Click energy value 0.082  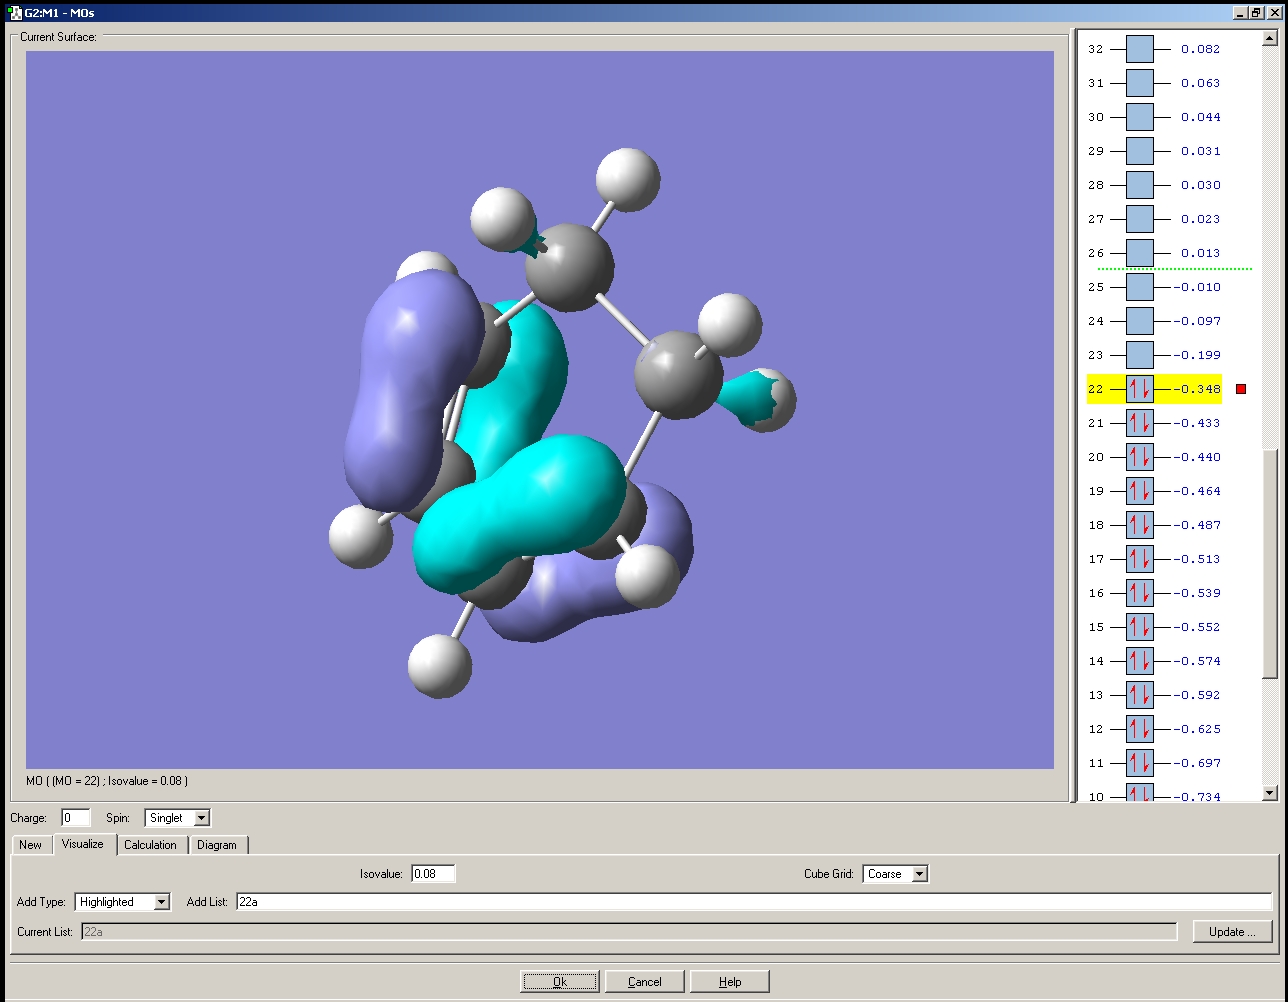[x=1201, y=49]
